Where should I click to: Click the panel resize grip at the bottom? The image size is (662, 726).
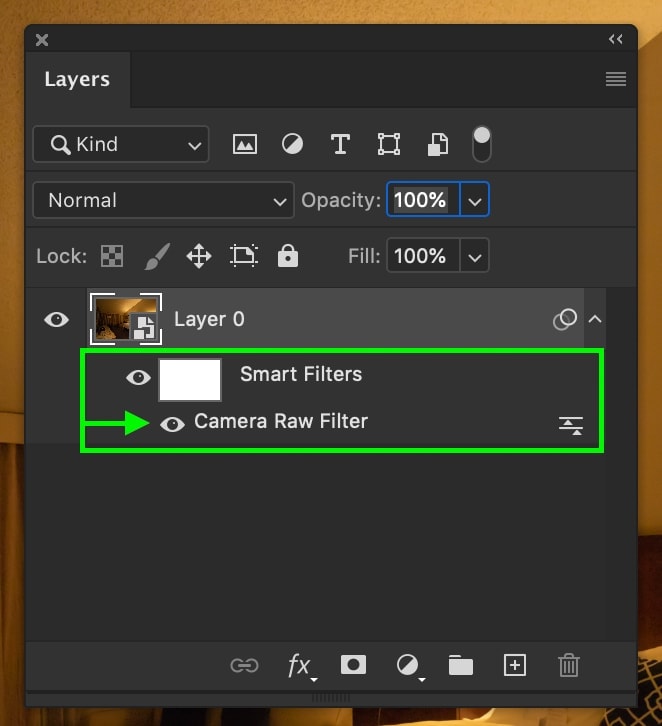click(x=331, y=697)
